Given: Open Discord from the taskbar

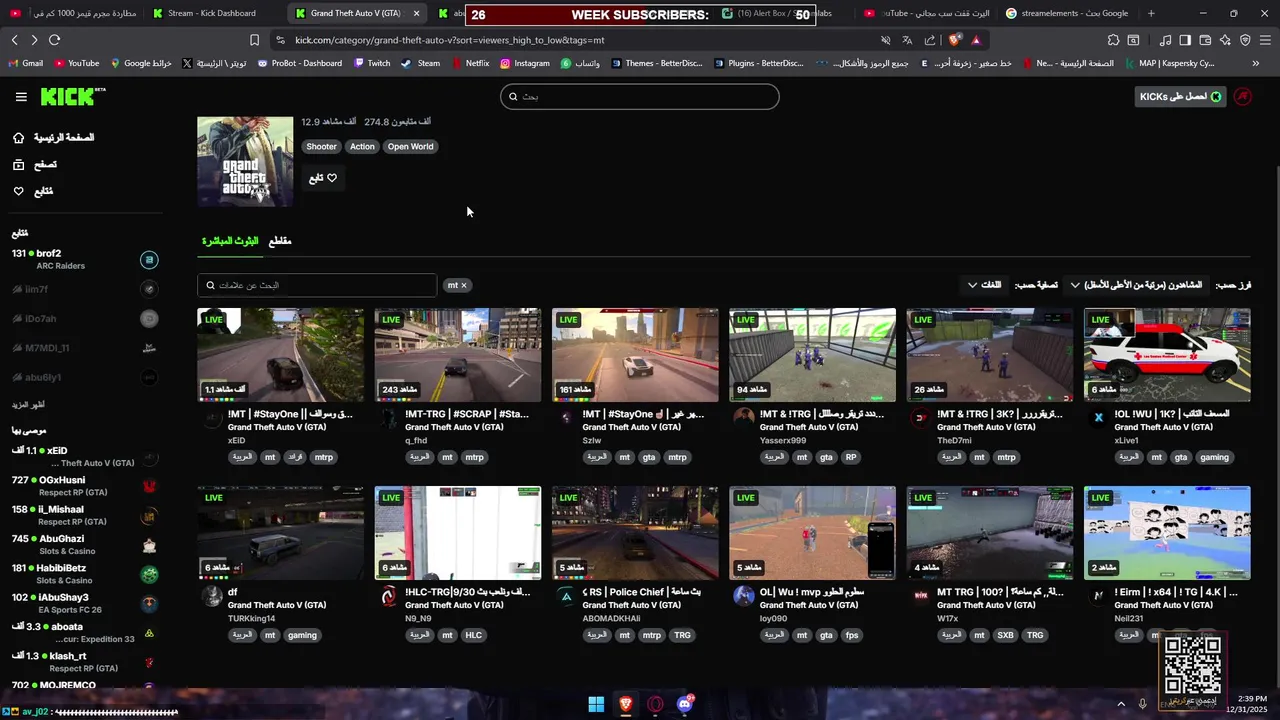Looking at the screenshot, I should tap(685, 704).
